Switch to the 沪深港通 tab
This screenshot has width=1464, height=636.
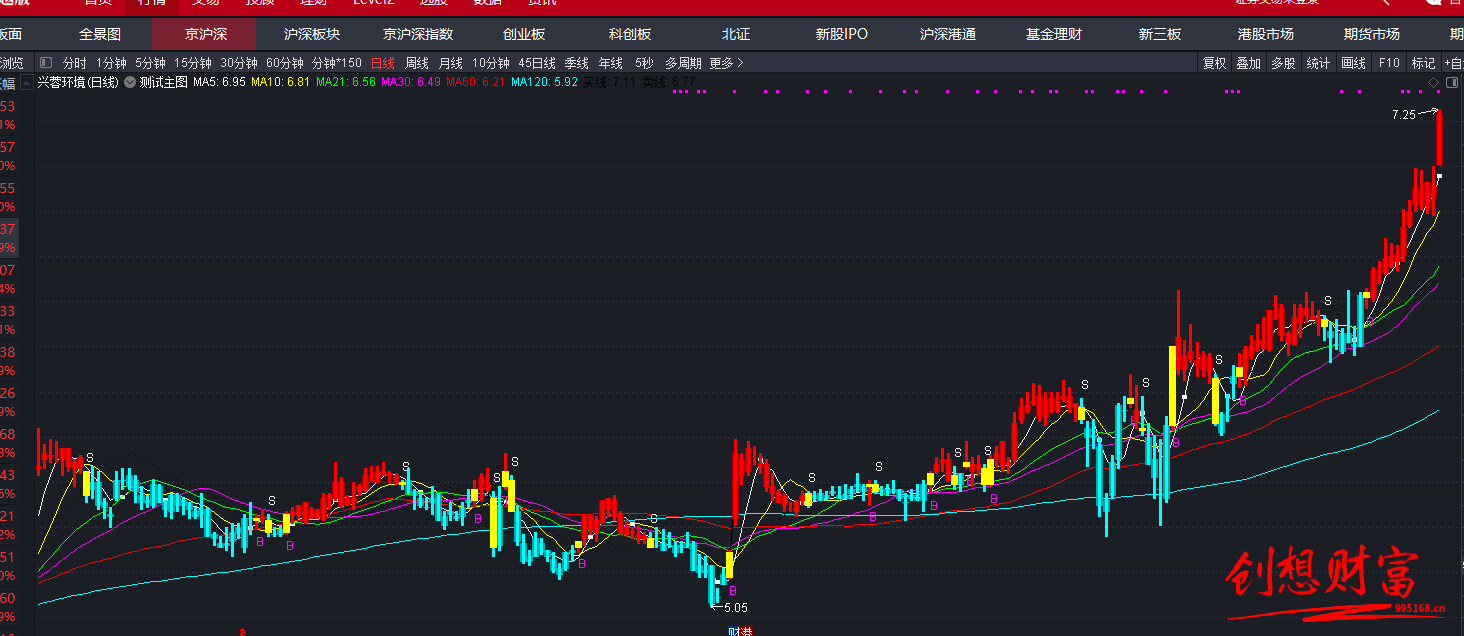click(948, 34)
